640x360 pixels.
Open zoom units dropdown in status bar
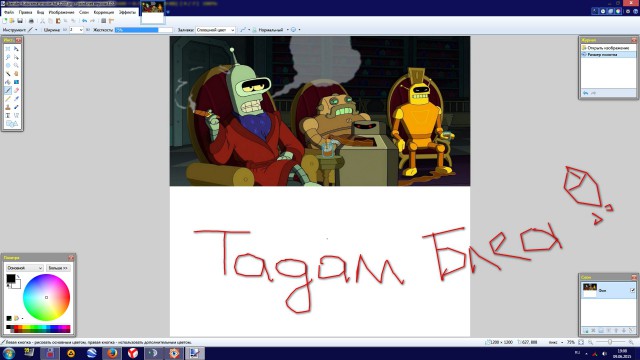(x=562, y=342)
